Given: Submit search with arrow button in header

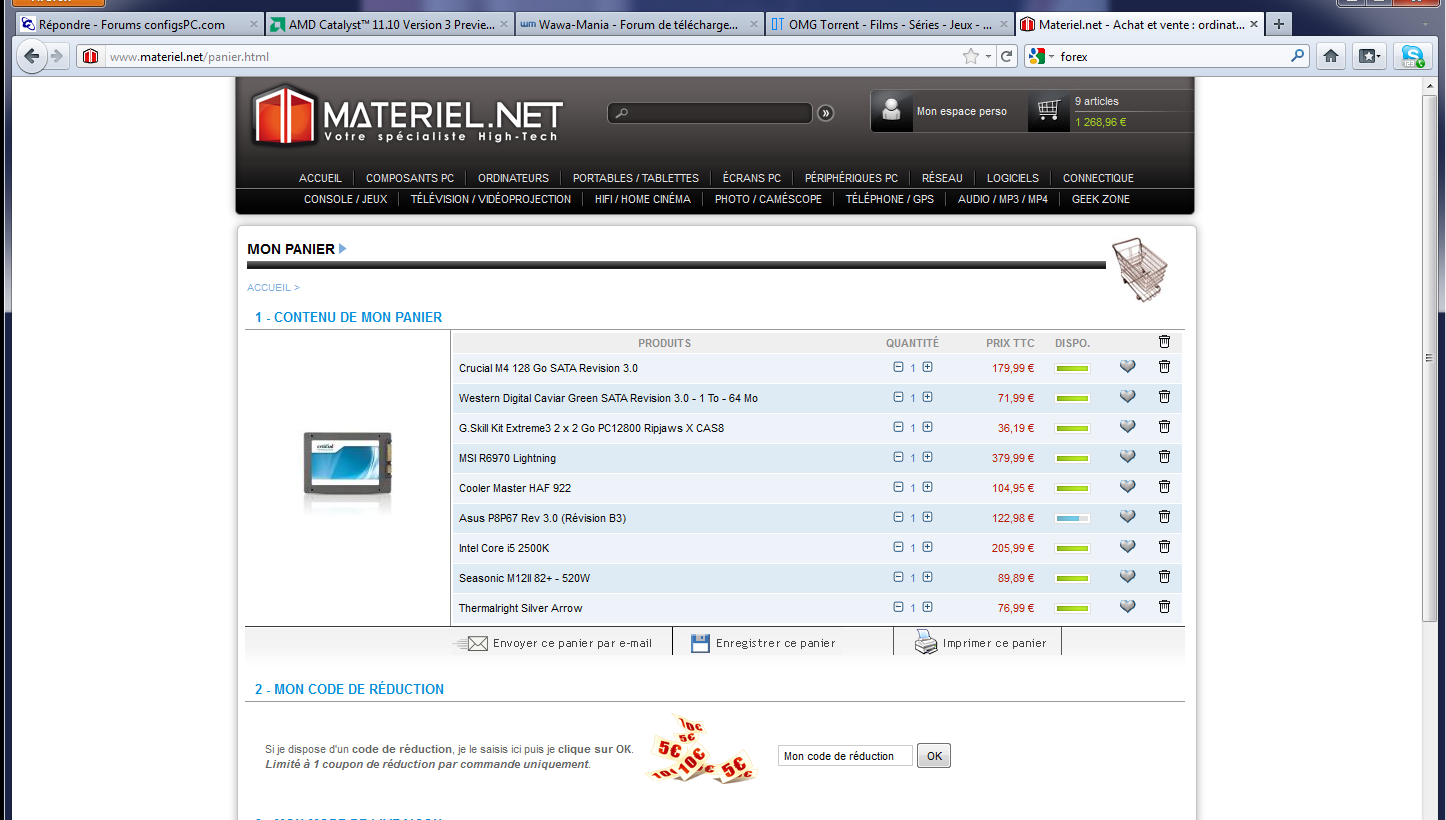Looking at the screenshot, I should tap(825, 113).
